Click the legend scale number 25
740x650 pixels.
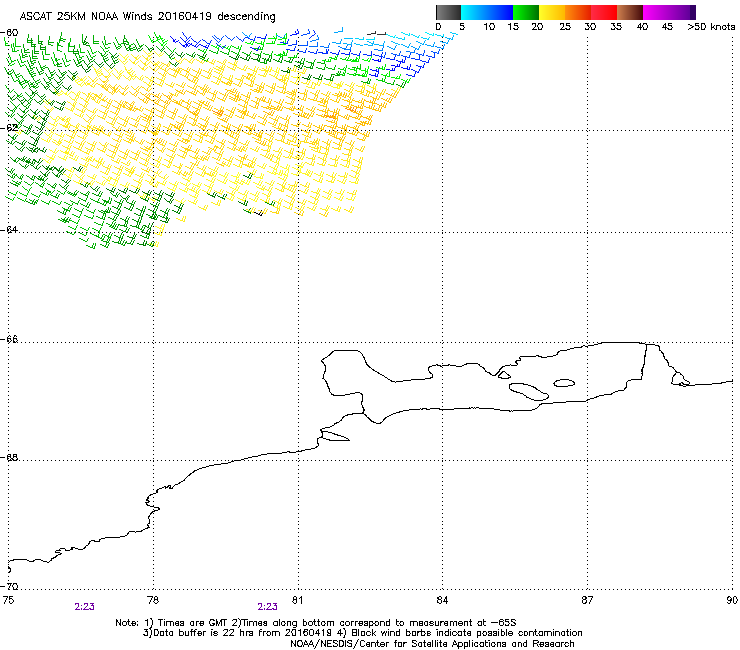coord(565,27)
